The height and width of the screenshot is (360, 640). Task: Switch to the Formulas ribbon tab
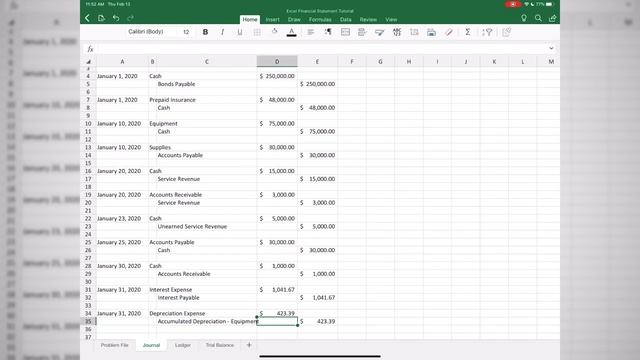pyautogui.click(x=320, y=19)
